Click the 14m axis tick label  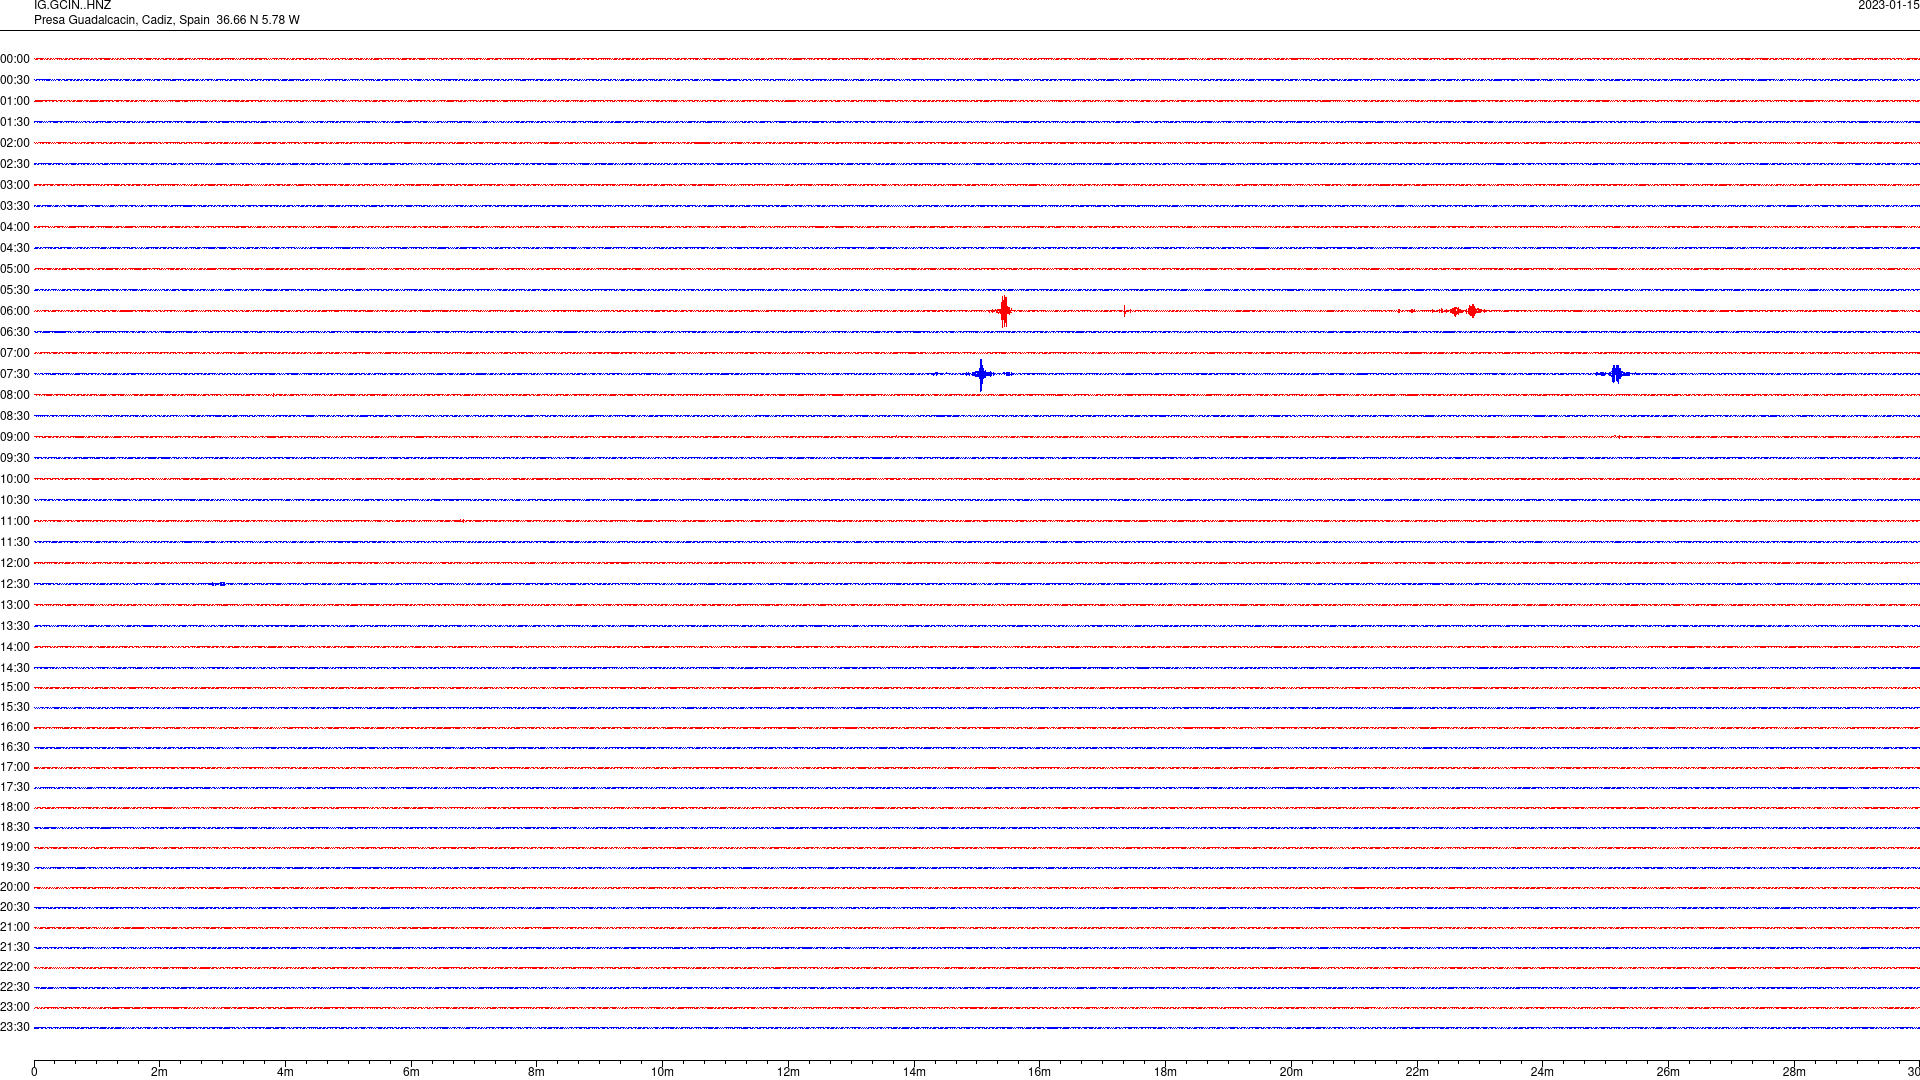(914, 1072)
